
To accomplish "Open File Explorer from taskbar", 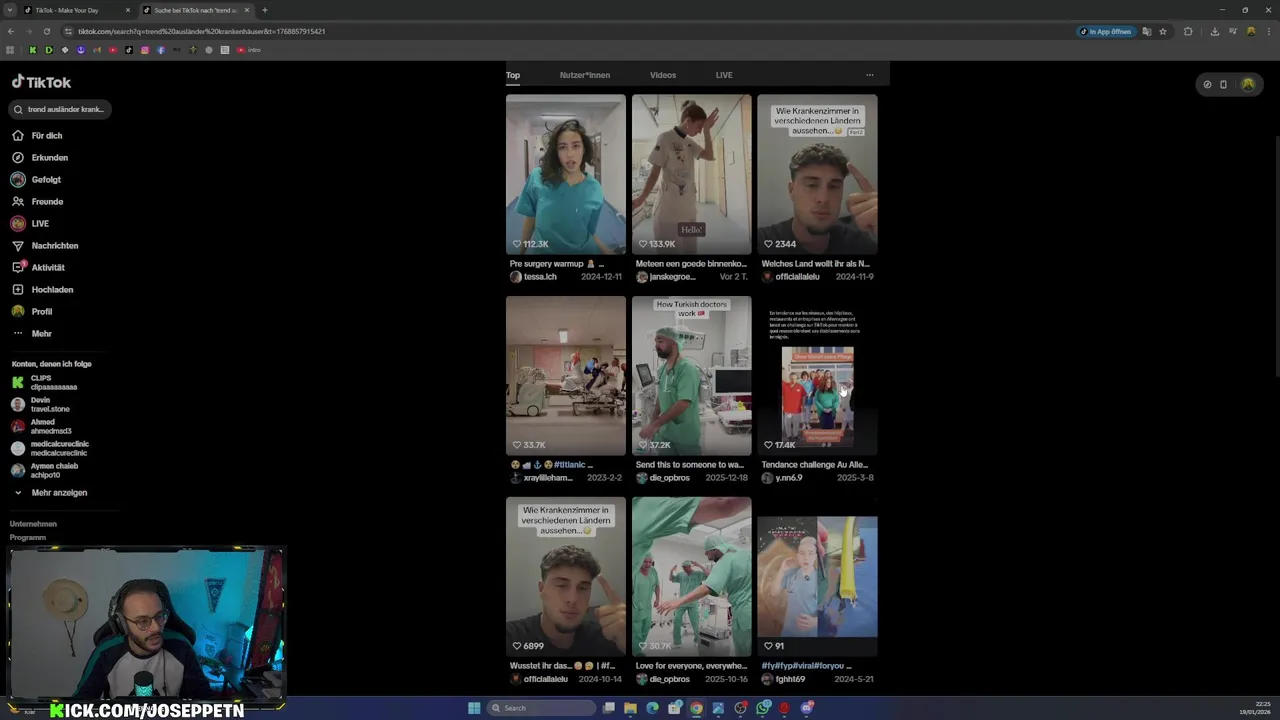I will point(630,708).
